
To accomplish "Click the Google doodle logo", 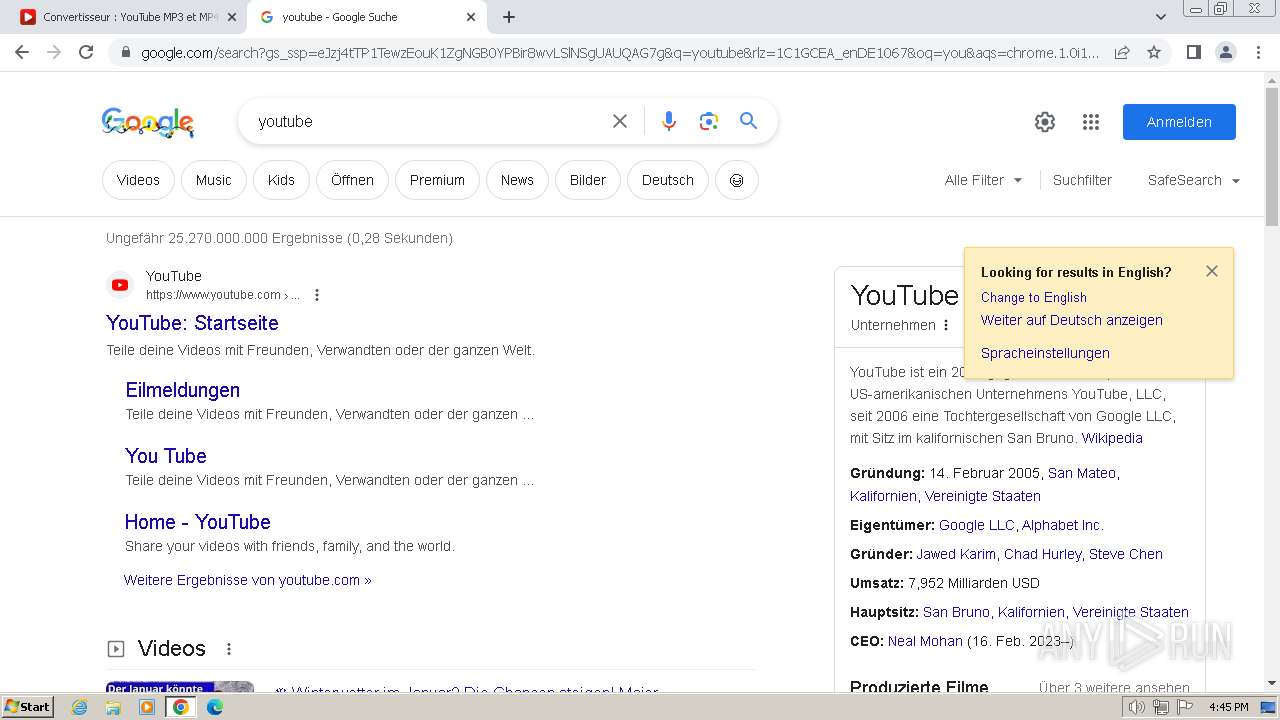I will click(x=148, y=122).
